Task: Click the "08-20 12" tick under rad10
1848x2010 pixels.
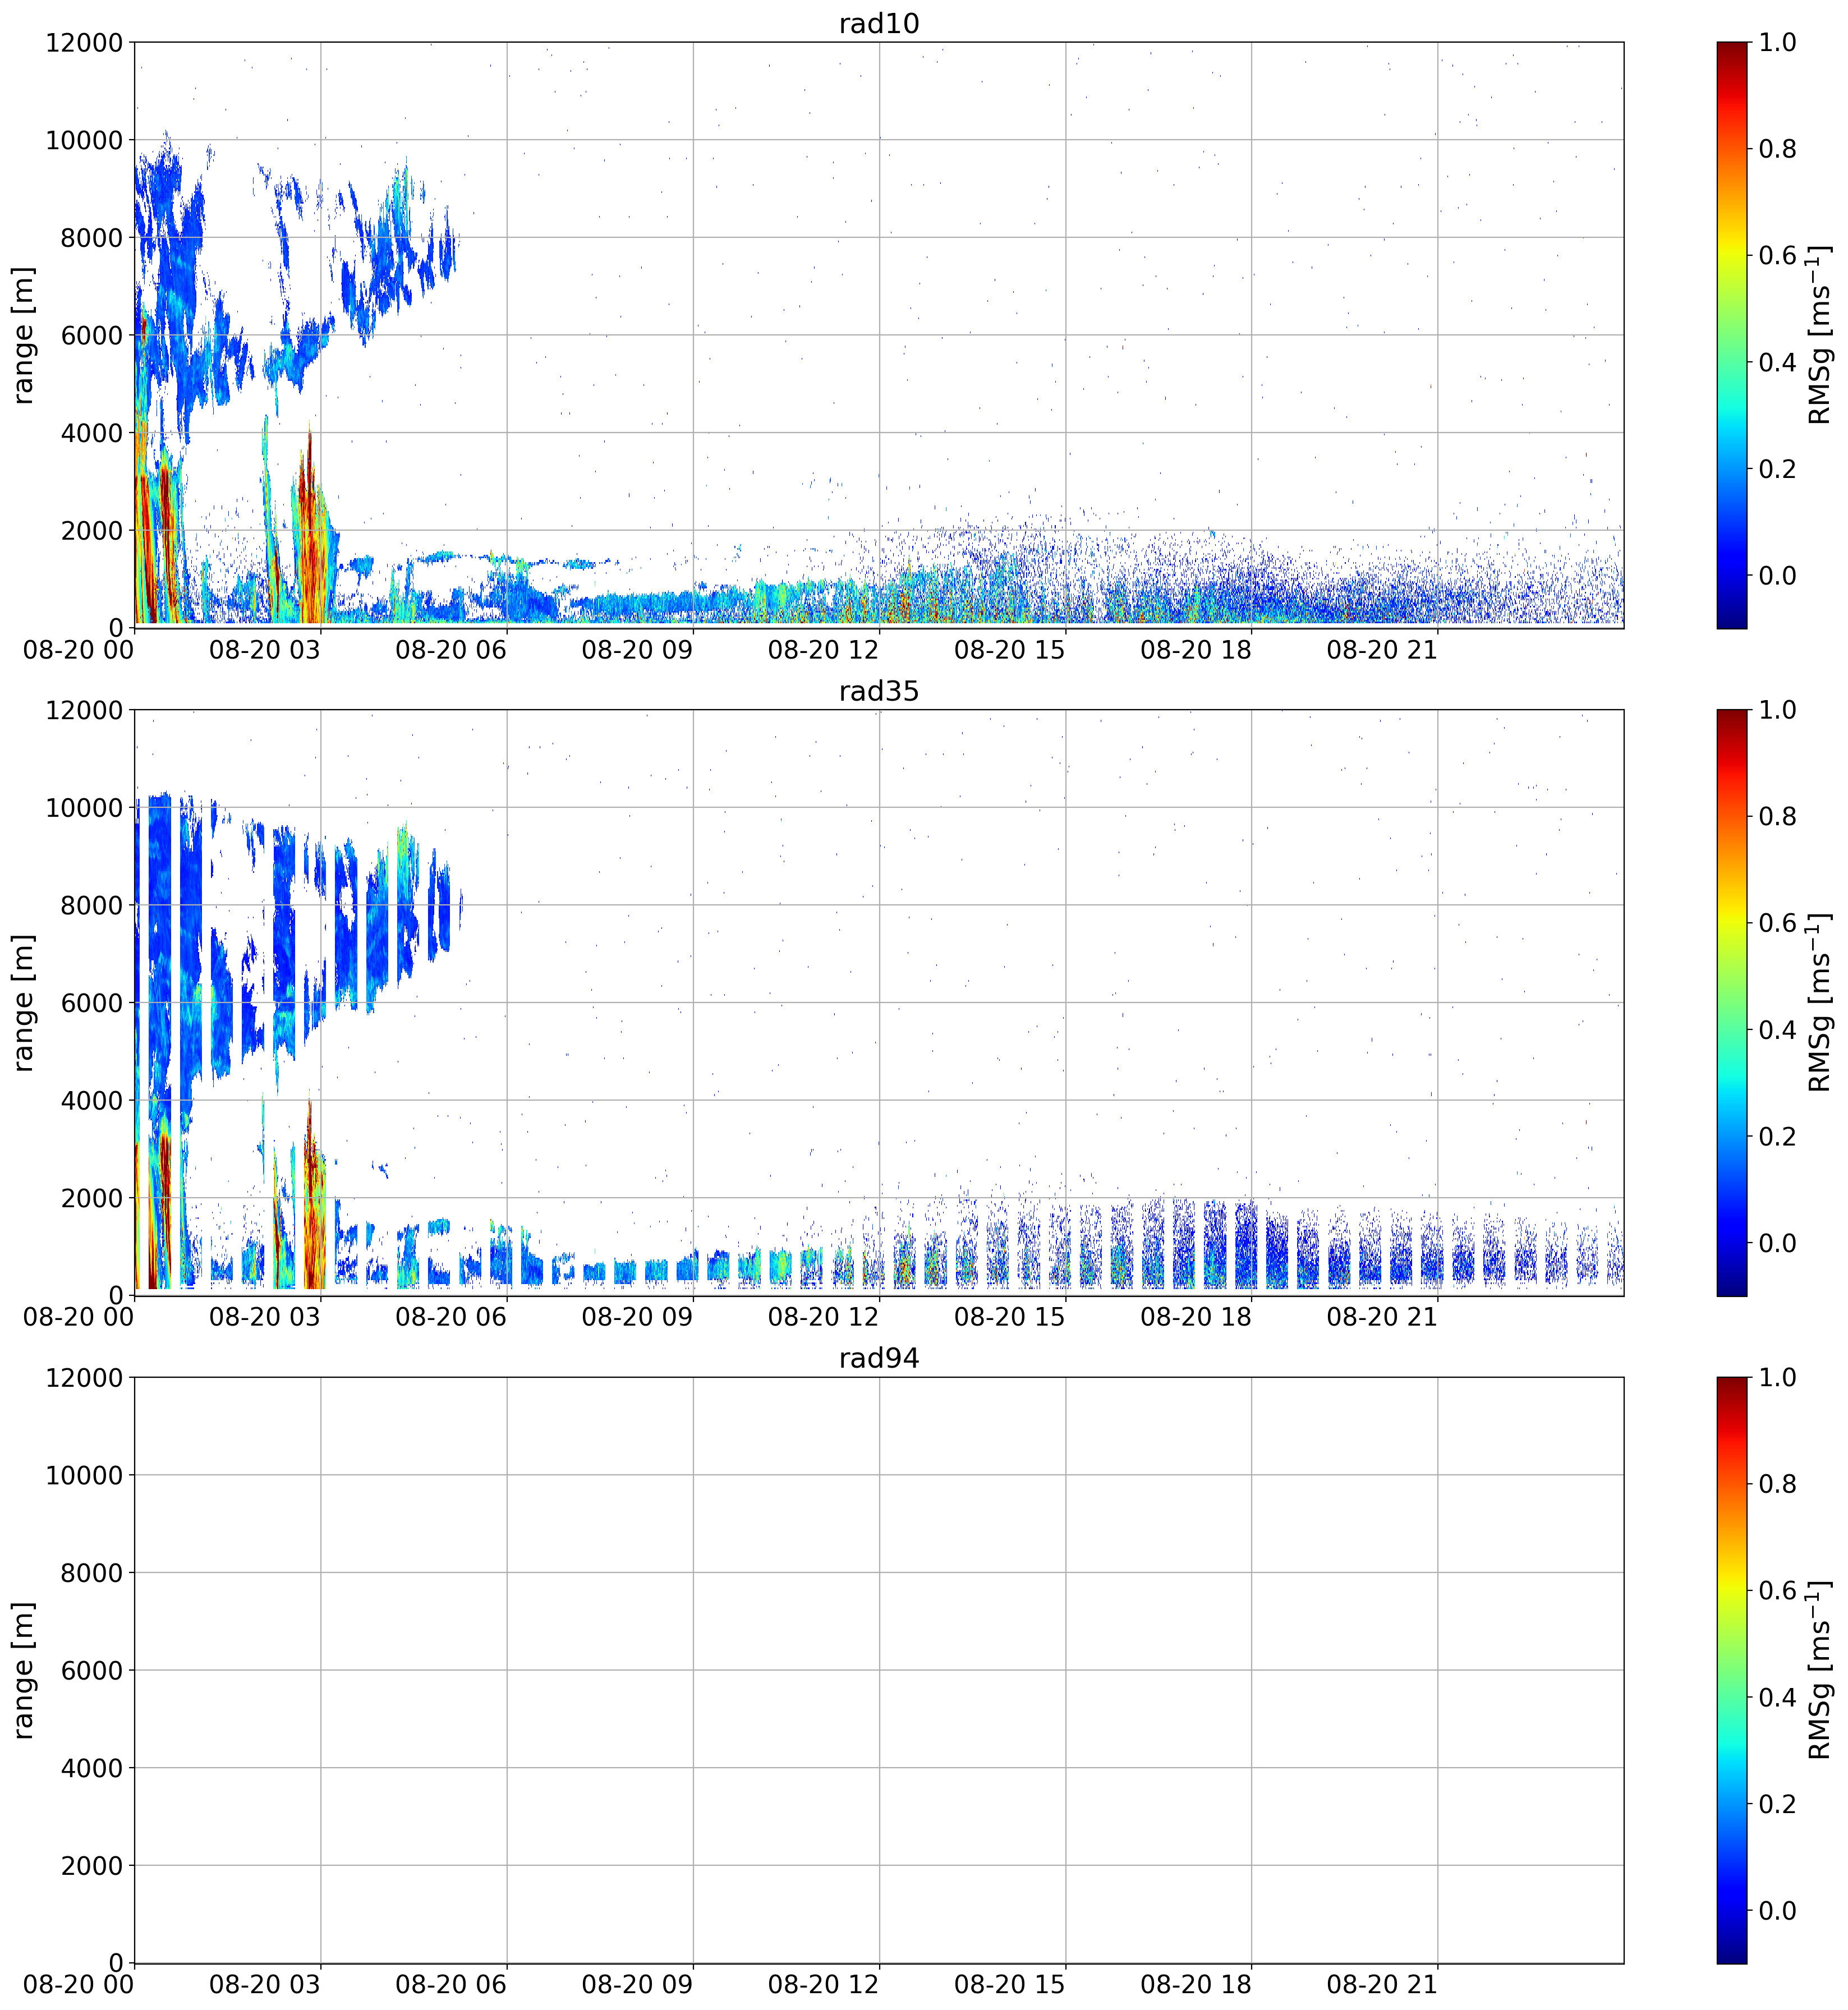Action: [823, 650]
